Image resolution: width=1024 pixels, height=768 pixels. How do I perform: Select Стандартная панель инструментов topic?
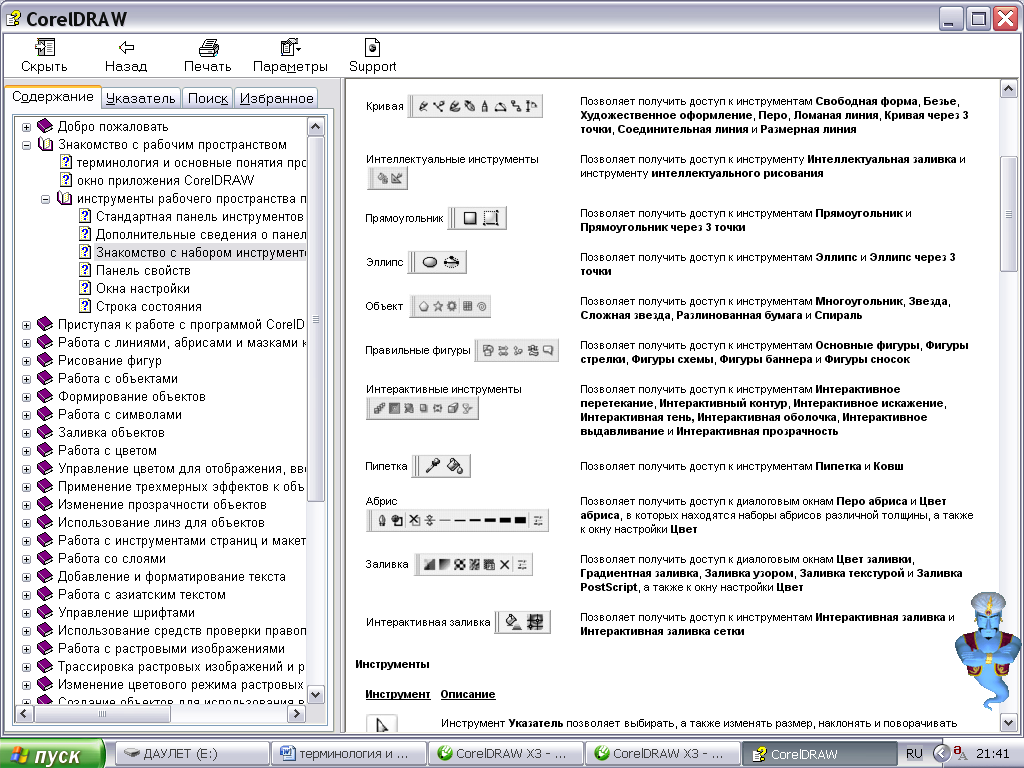pyautogui.click(x=199, y=216)
